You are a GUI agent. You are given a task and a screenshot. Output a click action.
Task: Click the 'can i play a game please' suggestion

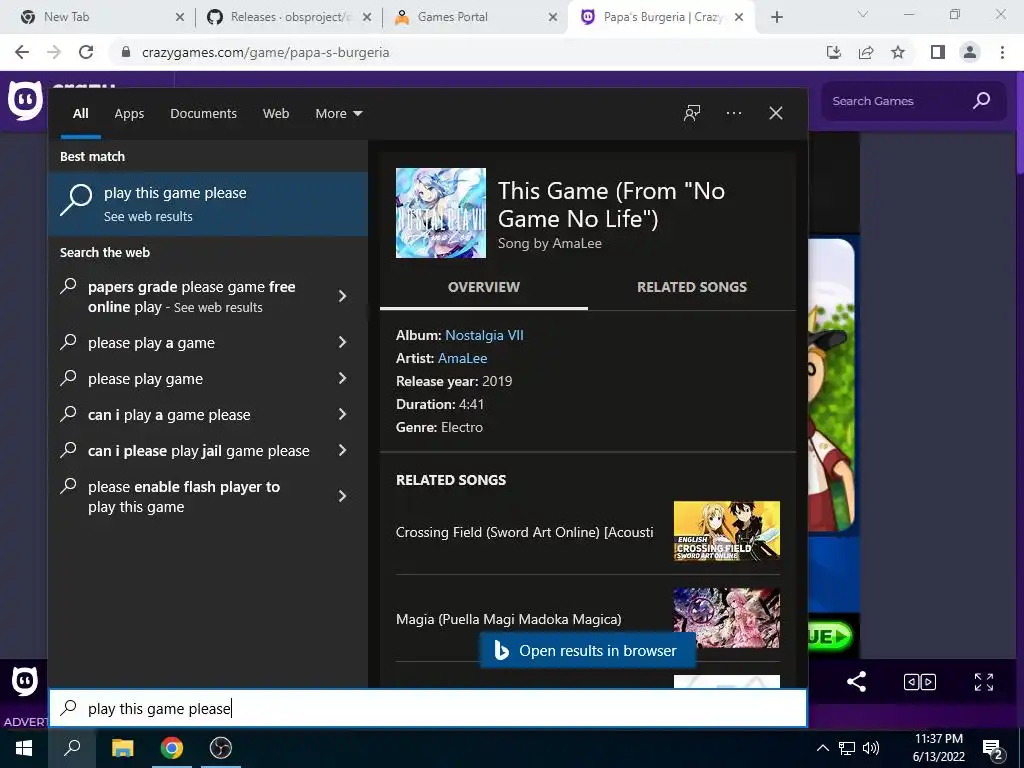(x=208, y=414)
